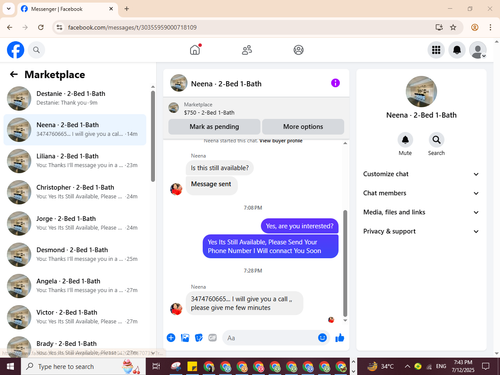
Task: Open Chrome profile icon
Action: click(475, 27)
